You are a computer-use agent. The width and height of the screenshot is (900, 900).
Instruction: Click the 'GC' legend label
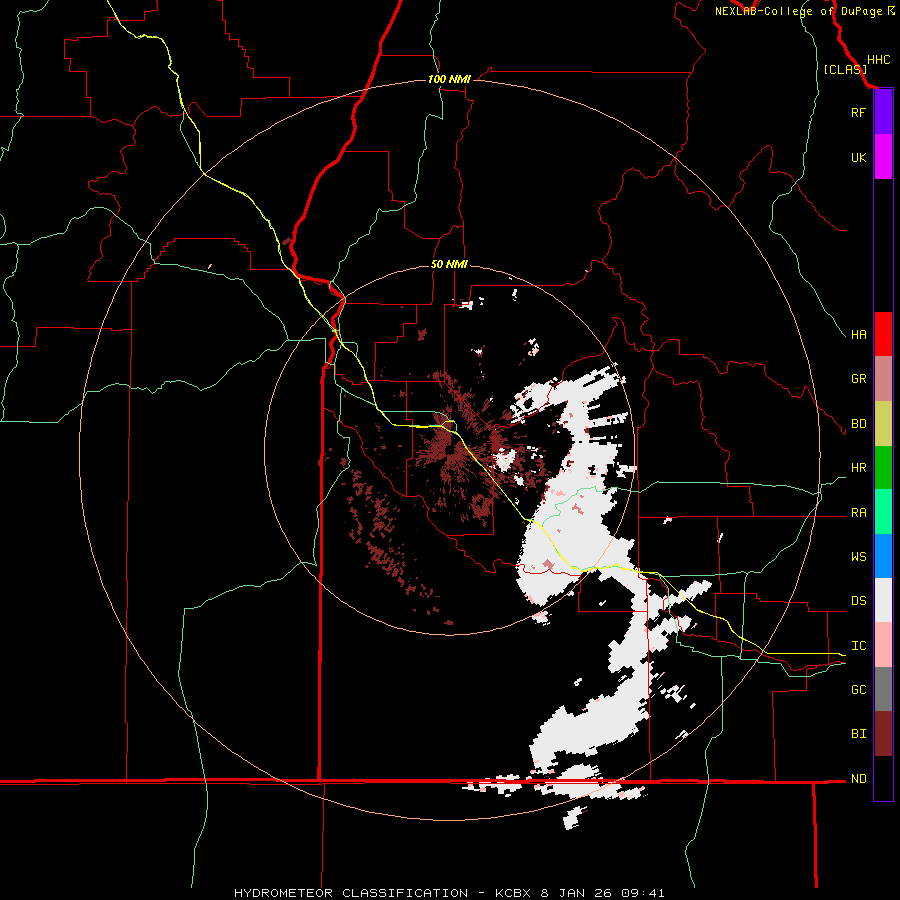pos(858,690)
